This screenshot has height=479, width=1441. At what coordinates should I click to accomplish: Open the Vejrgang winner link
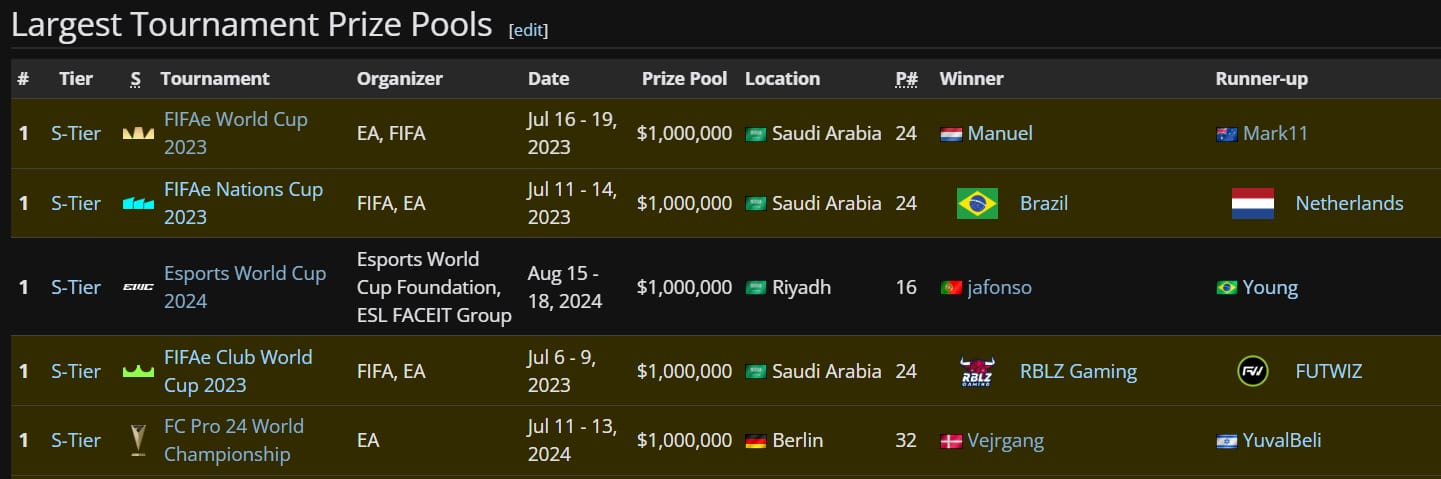(x=1007, y=440)
